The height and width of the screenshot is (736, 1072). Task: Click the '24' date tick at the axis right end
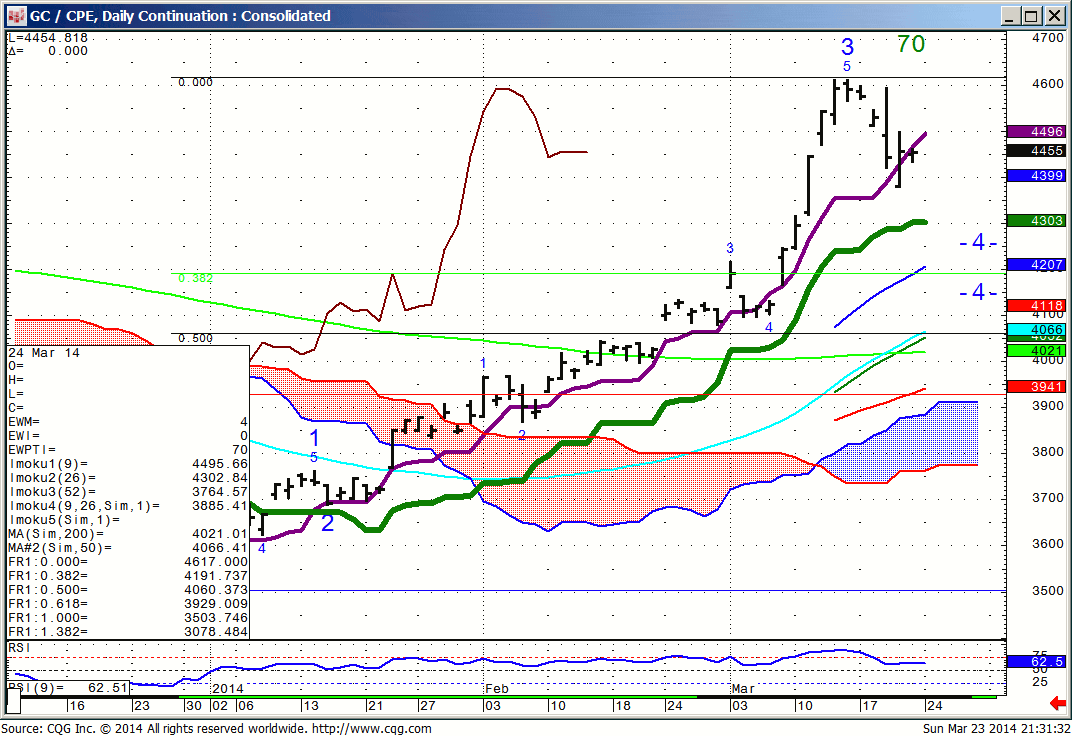coord(935,706)
